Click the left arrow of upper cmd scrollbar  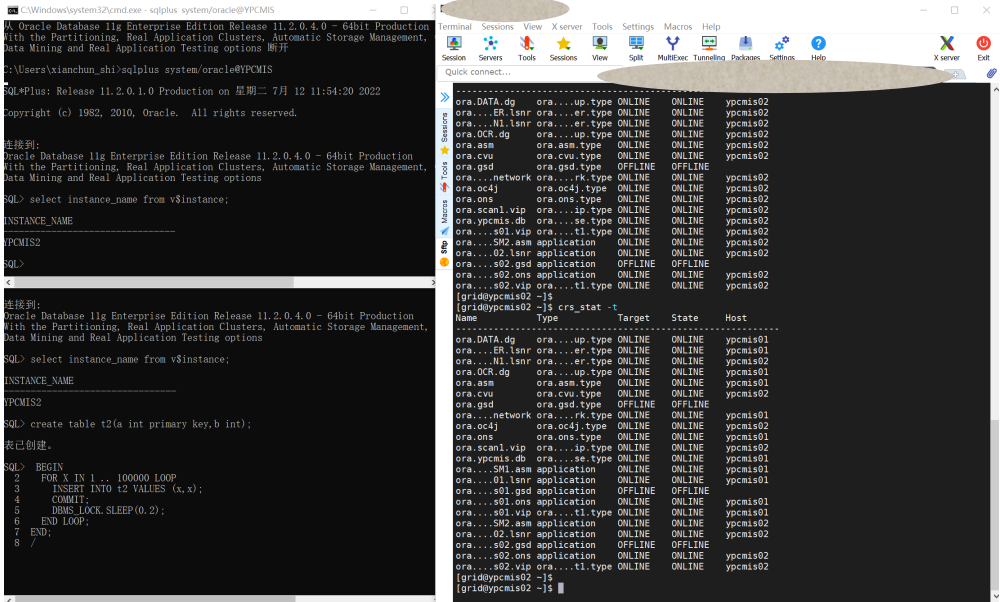8,282
